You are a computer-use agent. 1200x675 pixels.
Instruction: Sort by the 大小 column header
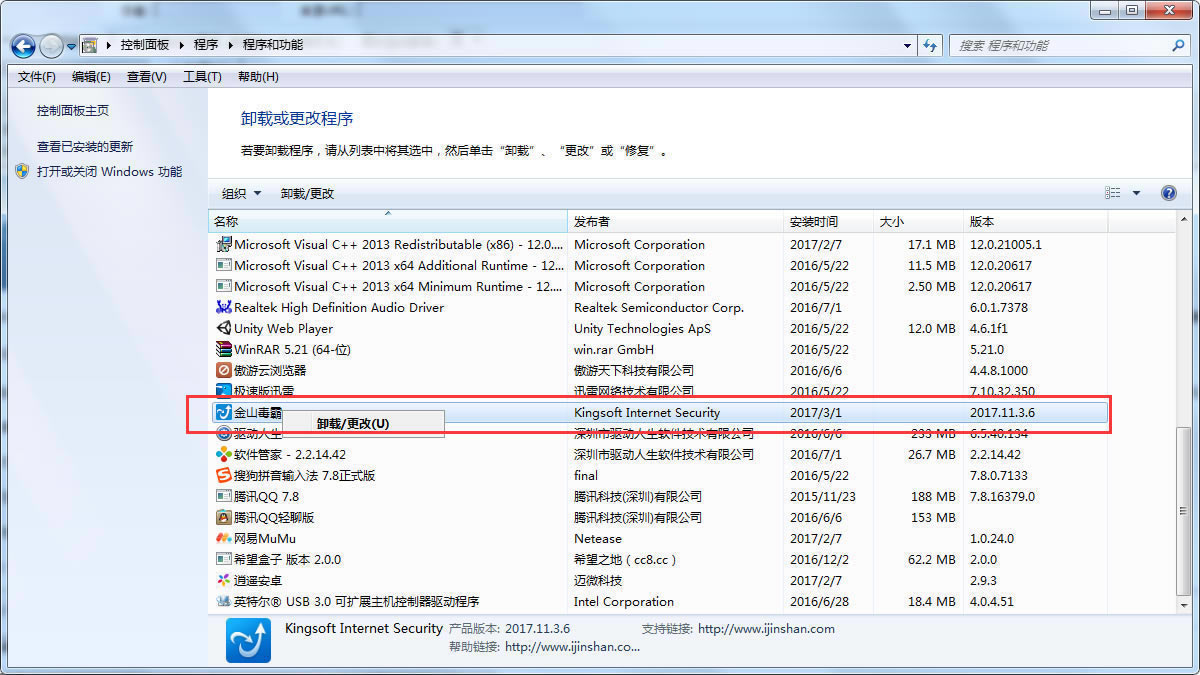click(x=919, y=221)
